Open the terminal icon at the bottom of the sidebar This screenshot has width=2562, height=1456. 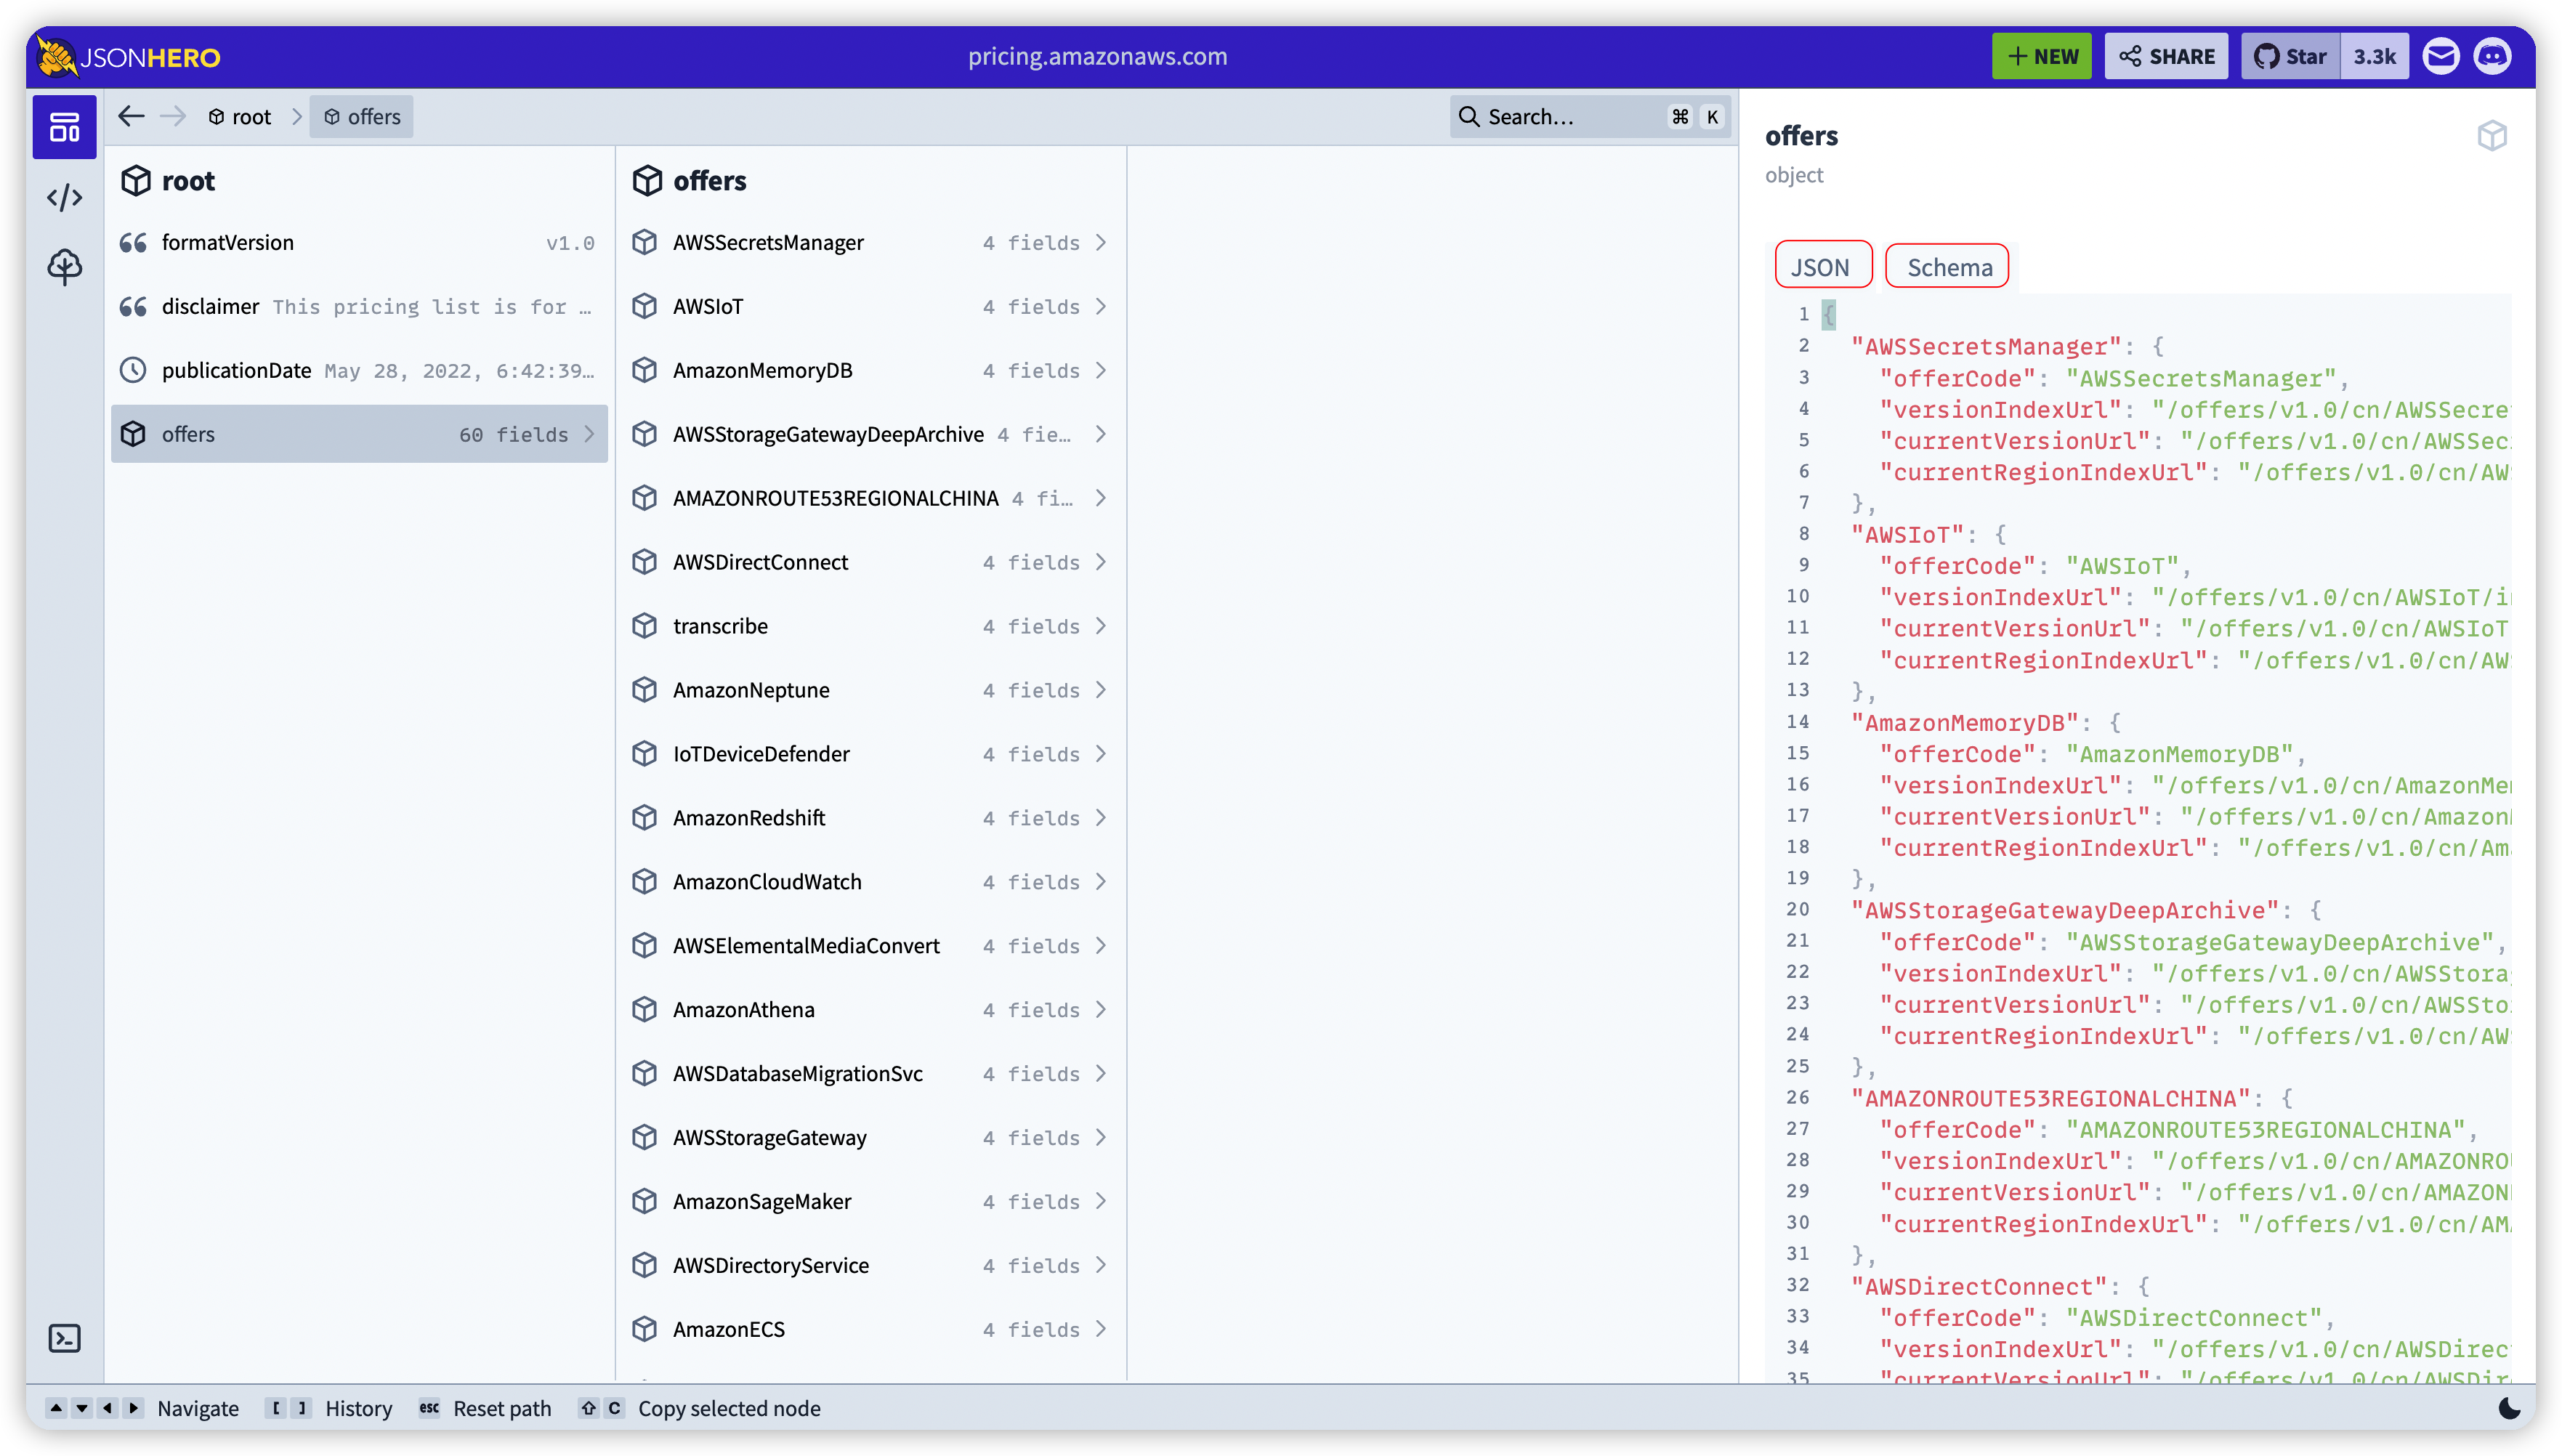(64, 1338)
